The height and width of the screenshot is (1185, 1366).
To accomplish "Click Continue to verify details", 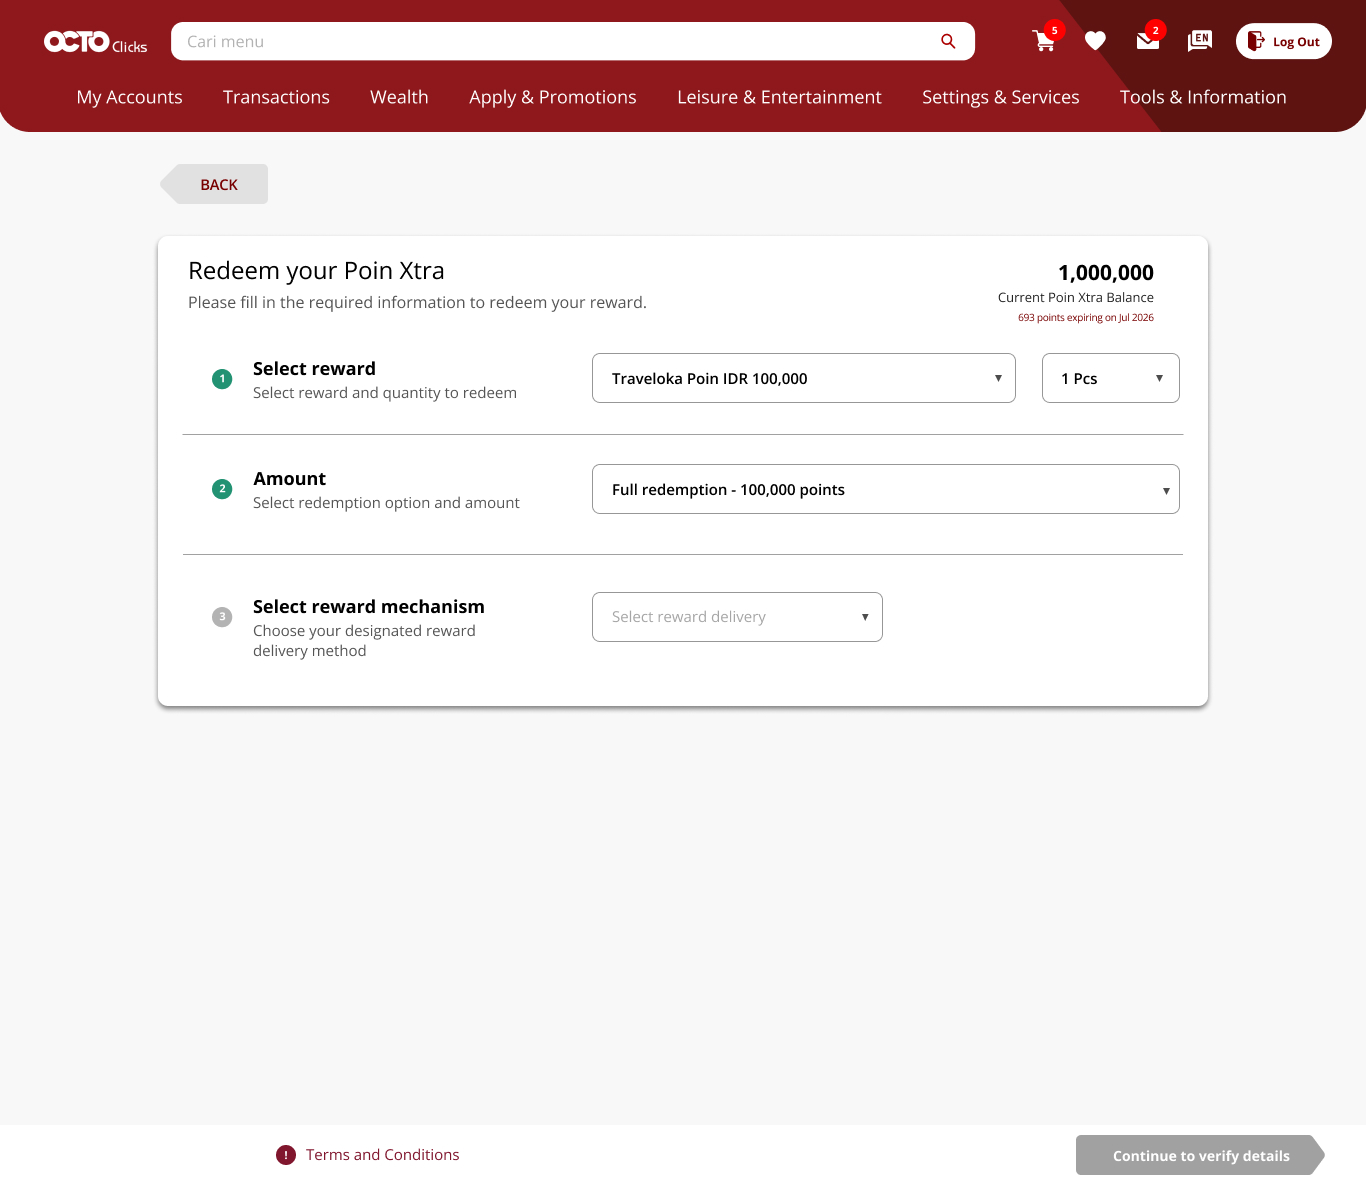I will 1200,1155.
